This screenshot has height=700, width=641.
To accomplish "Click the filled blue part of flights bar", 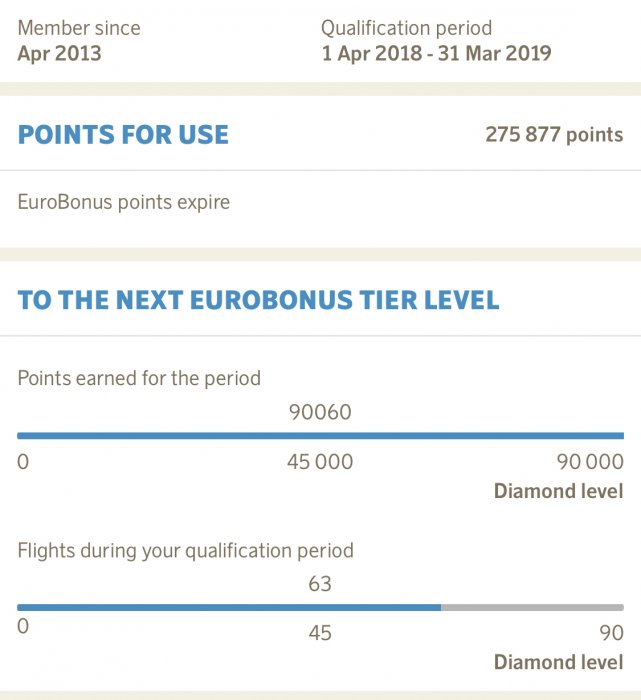I will [229, 607].
